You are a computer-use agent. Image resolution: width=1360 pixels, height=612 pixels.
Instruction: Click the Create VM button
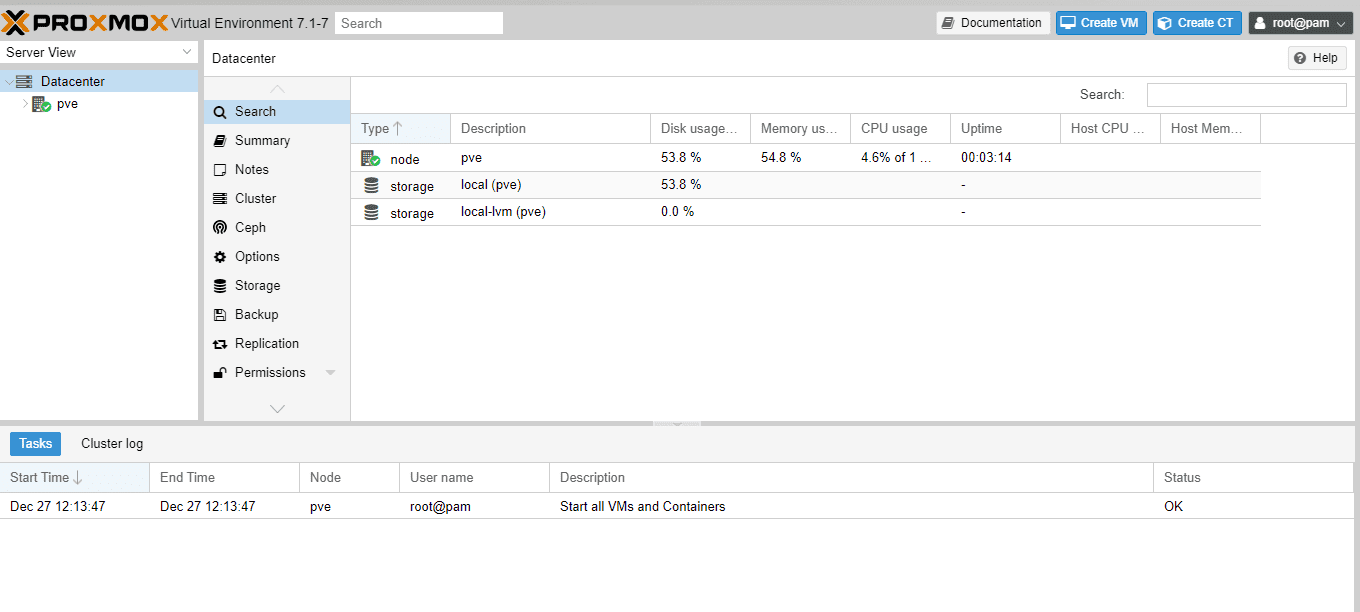(x=1101, y=23)
